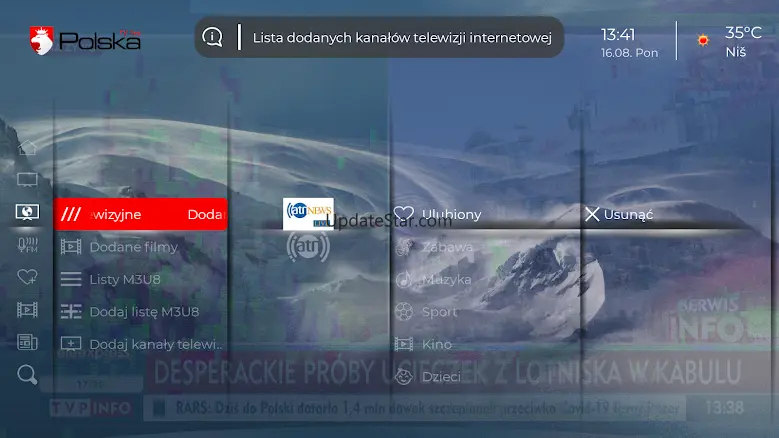Click the sun weather icon
Image resolution: width=779 pixels, height=438 pixels.
click(x=703, y=40)
